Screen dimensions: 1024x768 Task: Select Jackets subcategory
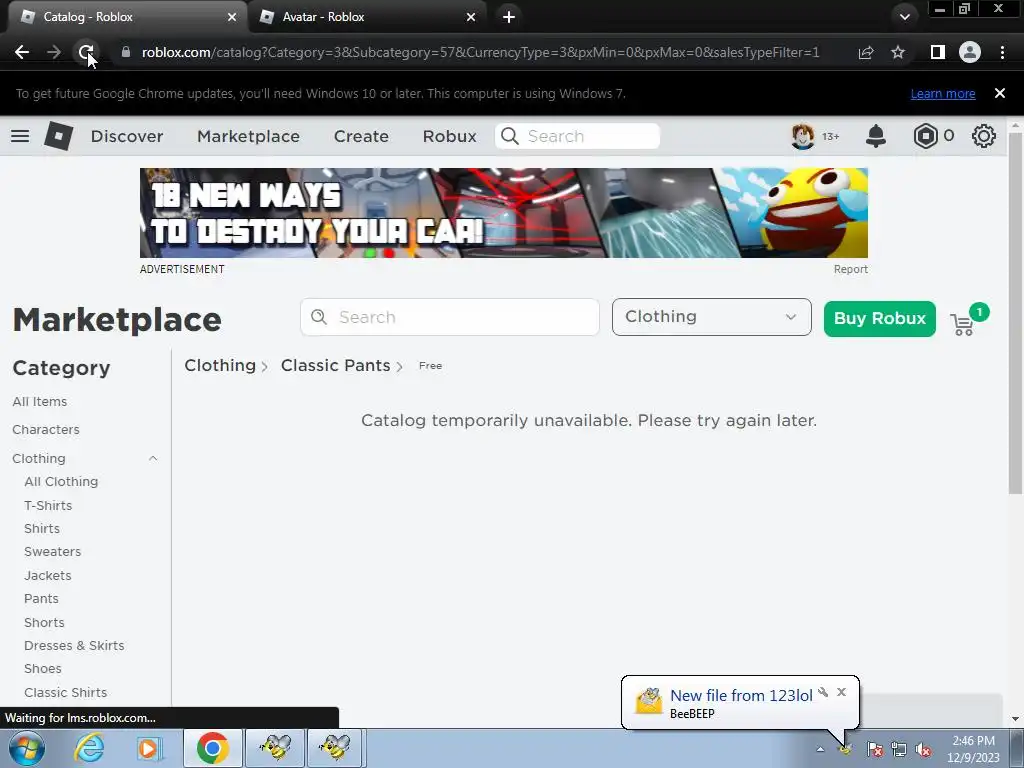(48, 575)
